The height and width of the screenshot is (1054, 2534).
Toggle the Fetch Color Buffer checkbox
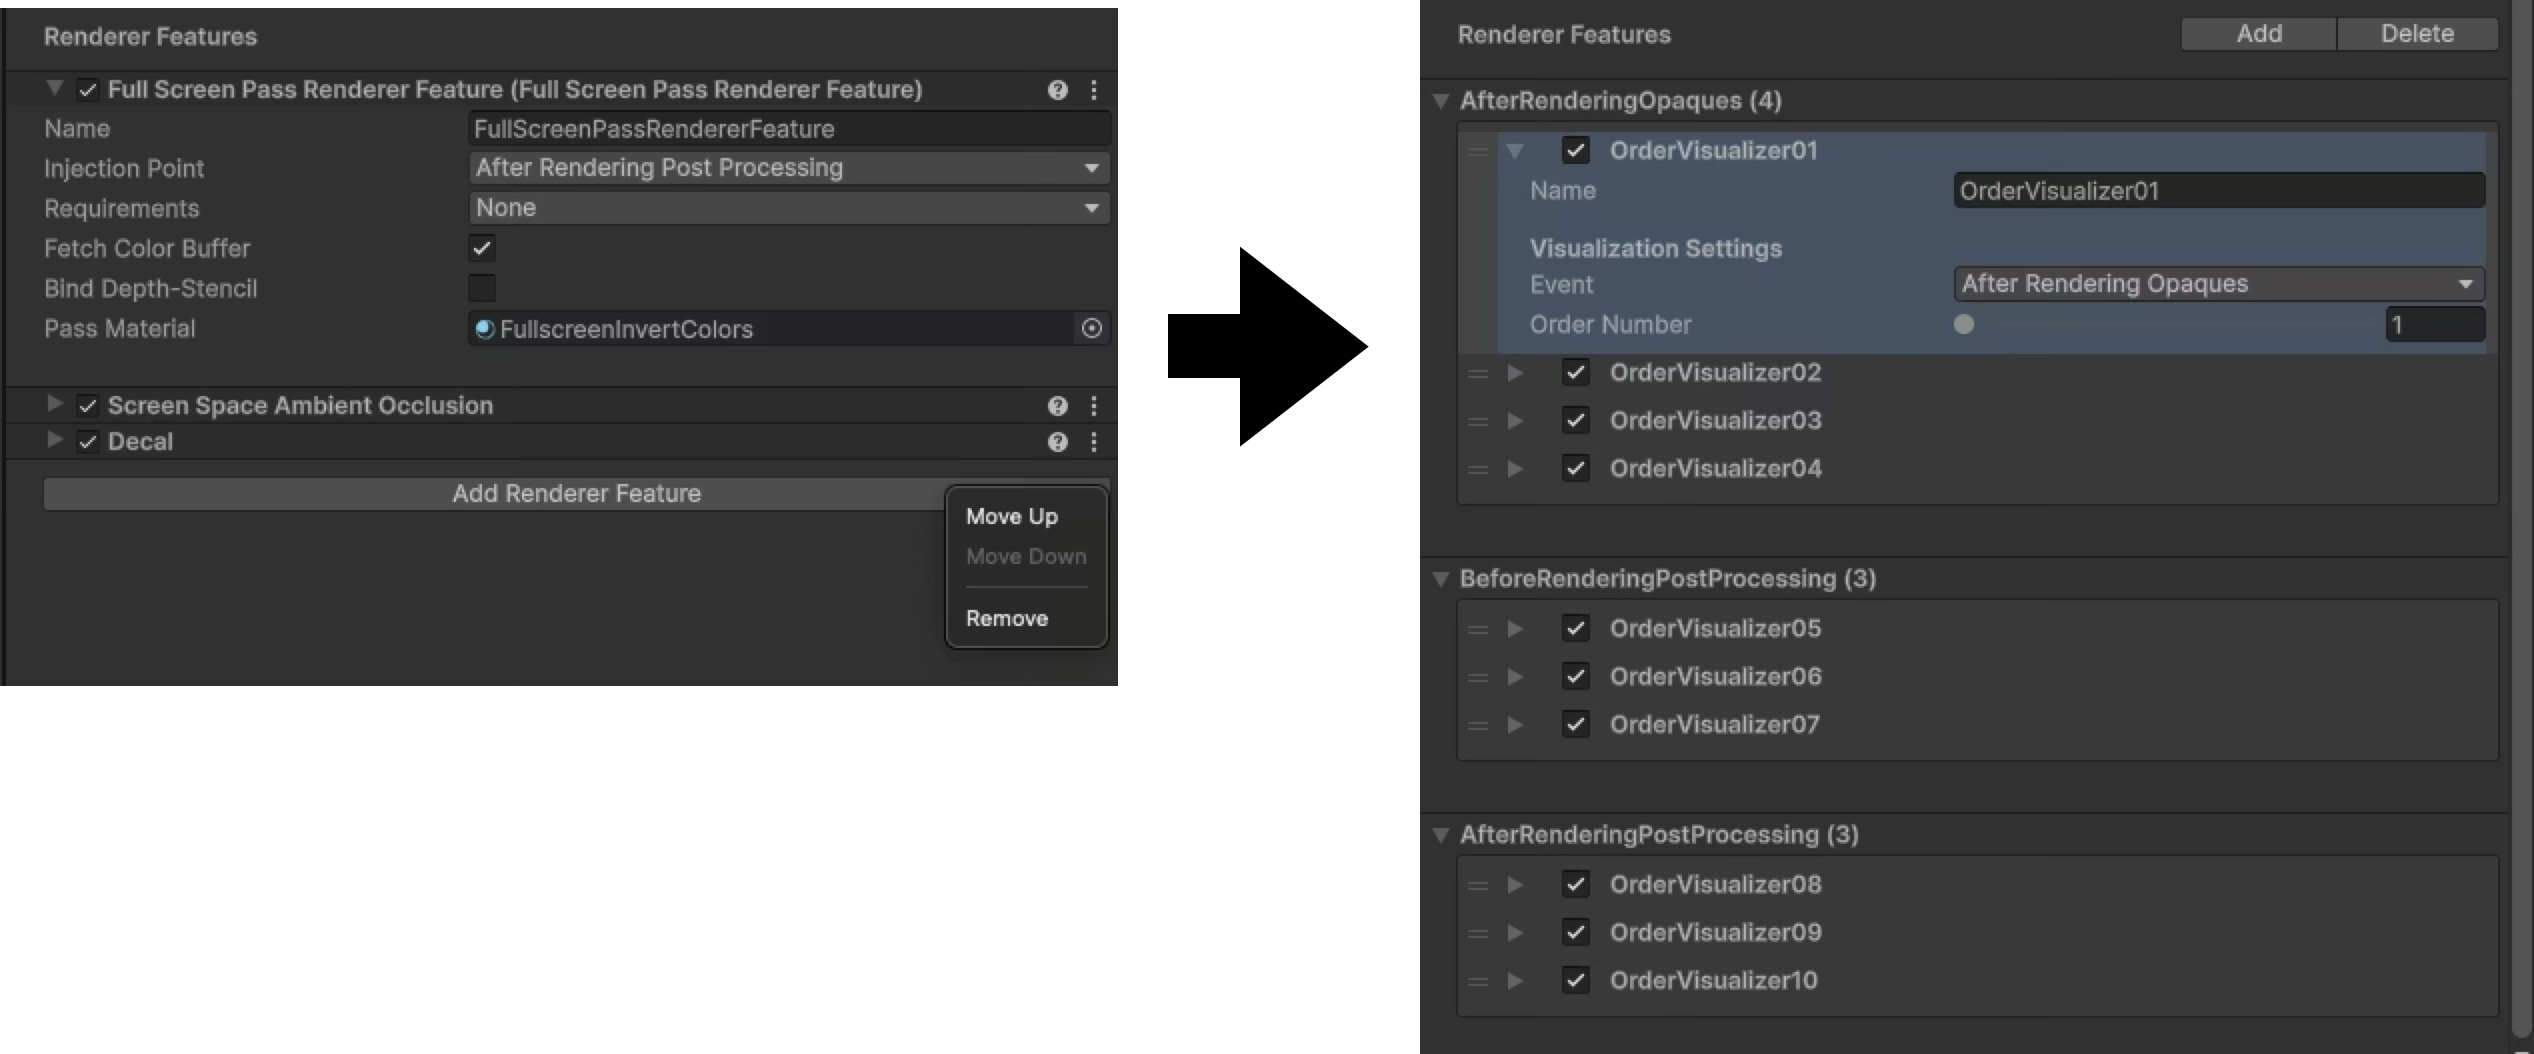(482, 248)
